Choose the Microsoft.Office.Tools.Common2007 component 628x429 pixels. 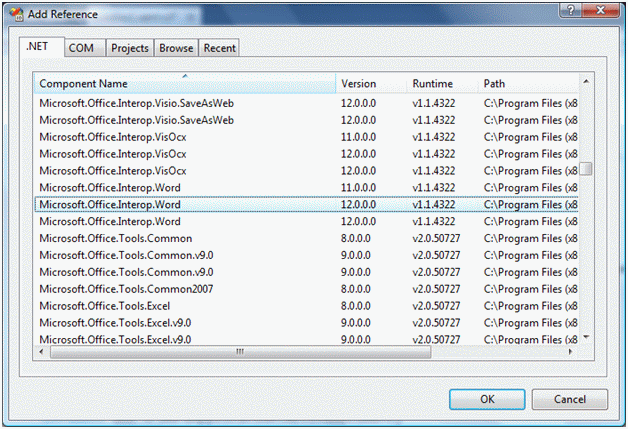[306, 289]
